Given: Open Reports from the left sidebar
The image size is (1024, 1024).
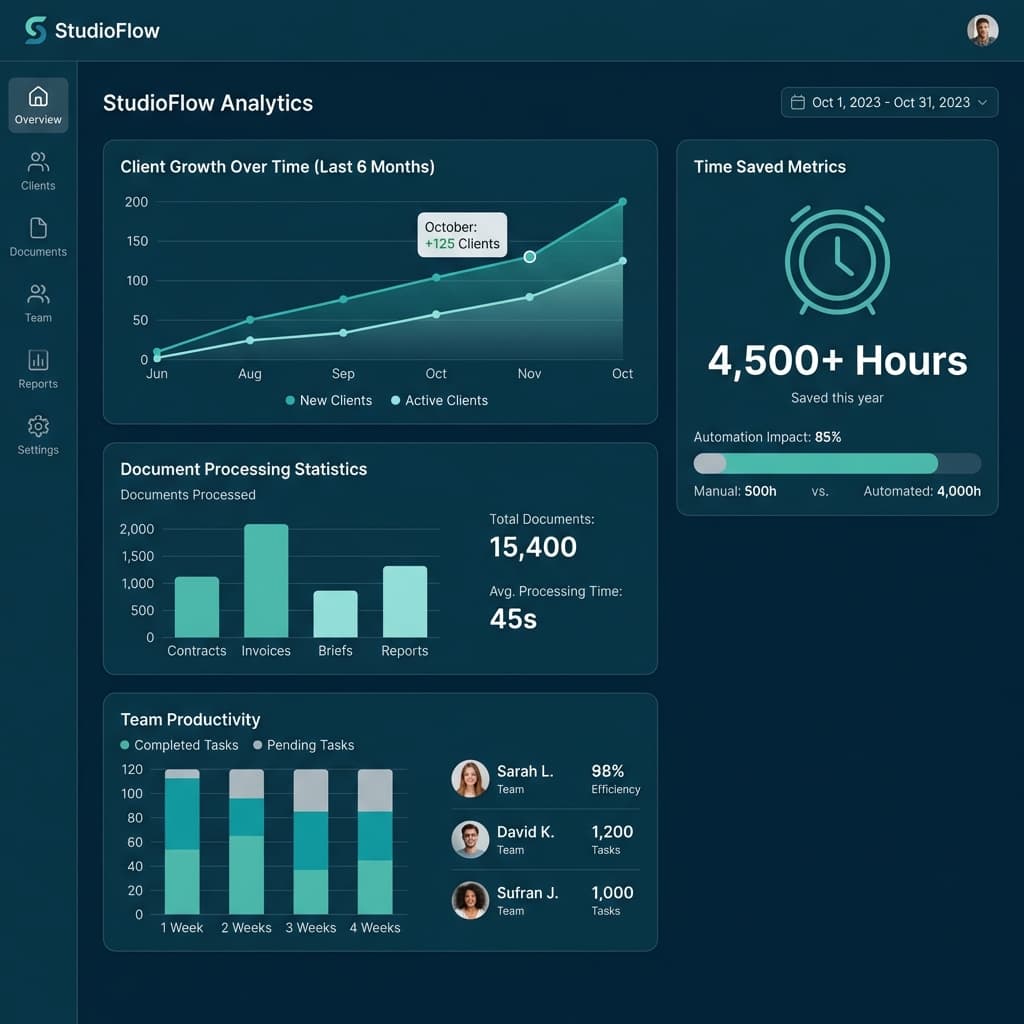Looking at the screenshot, I should coord(37,368).
